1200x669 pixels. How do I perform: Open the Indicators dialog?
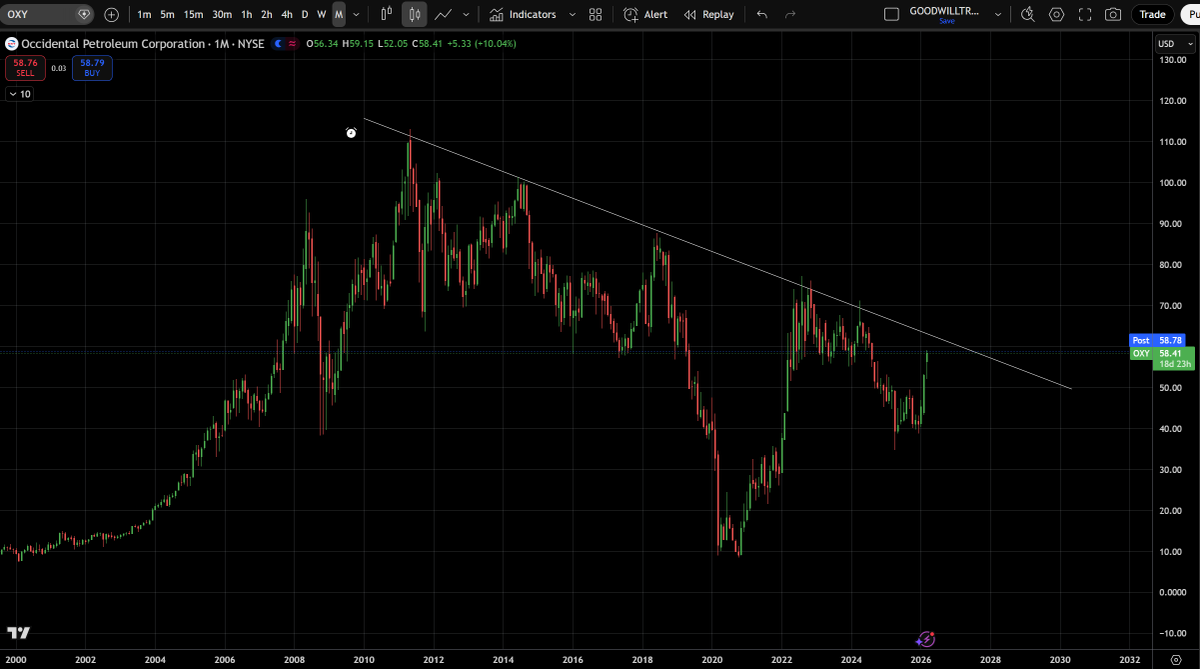[522, 15]
